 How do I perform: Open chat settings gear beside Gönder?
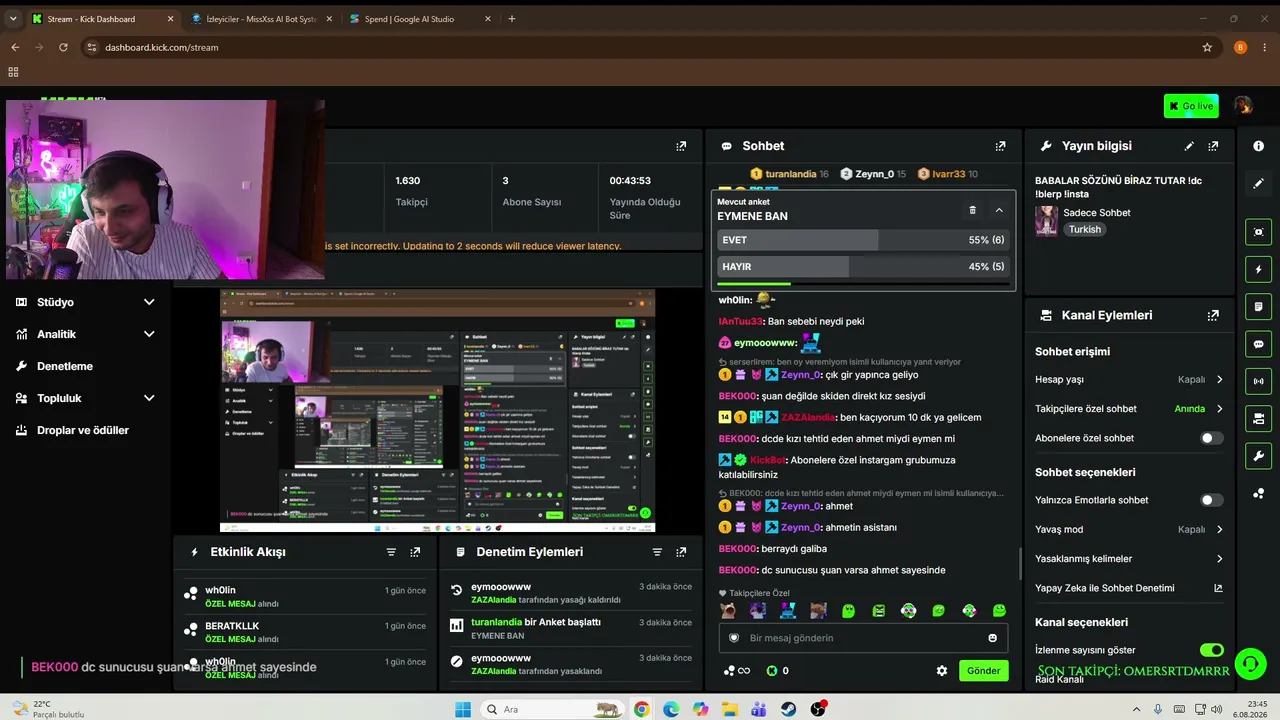click(x=942, y=671)
